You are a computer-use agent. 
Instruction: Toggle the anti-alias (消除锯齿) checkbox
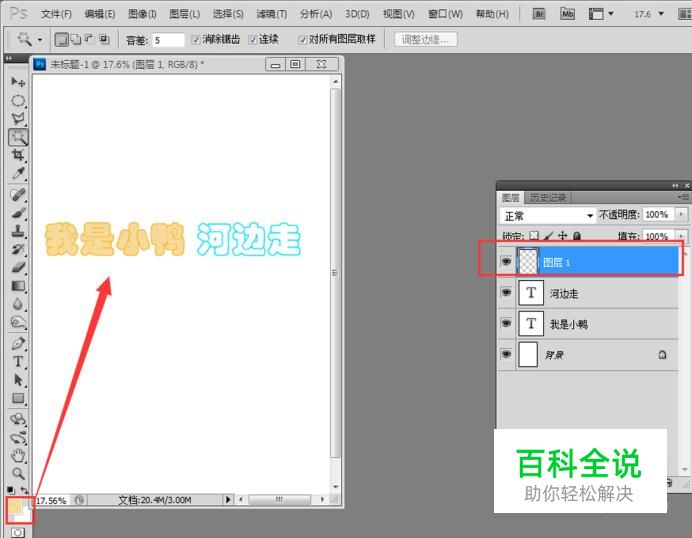(x=196, y=40)
